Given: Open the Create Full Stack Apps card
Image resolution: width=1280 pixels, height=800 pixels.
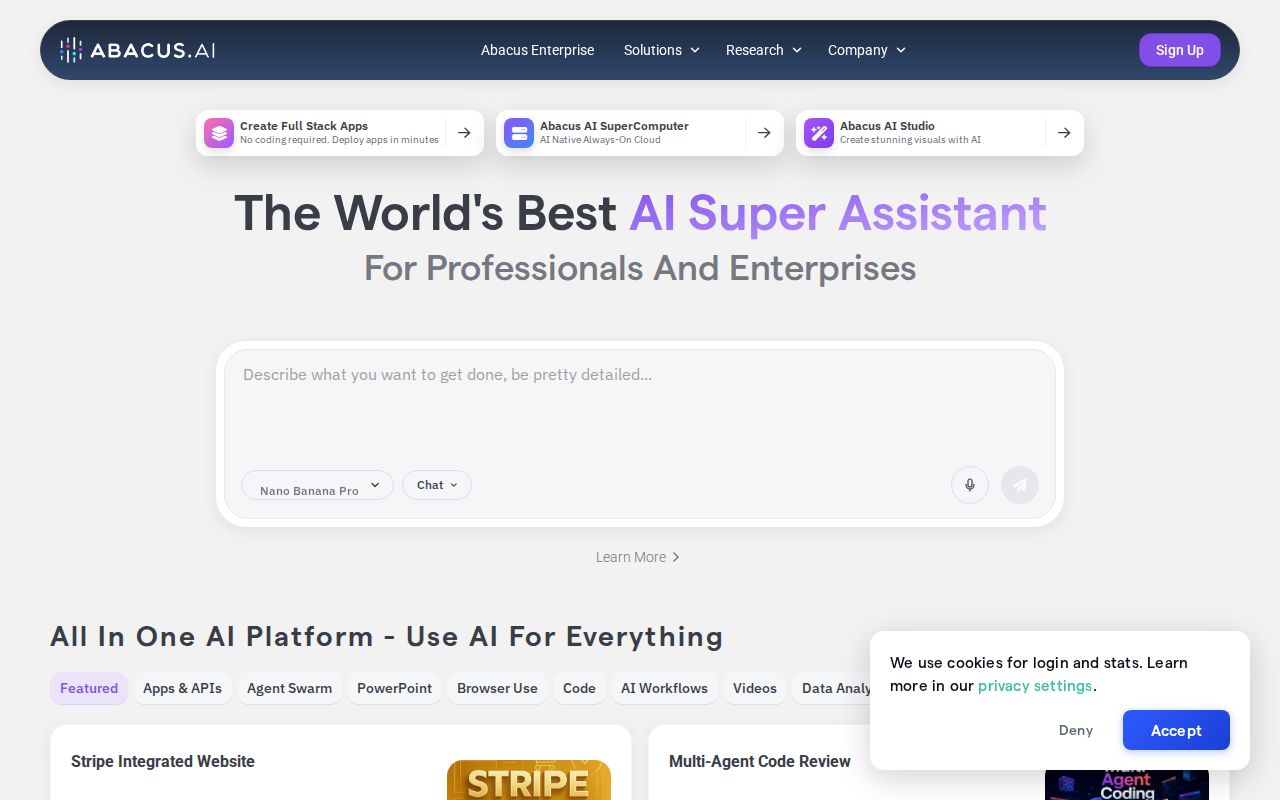Looking at the screenshot, I should (340, 133).
